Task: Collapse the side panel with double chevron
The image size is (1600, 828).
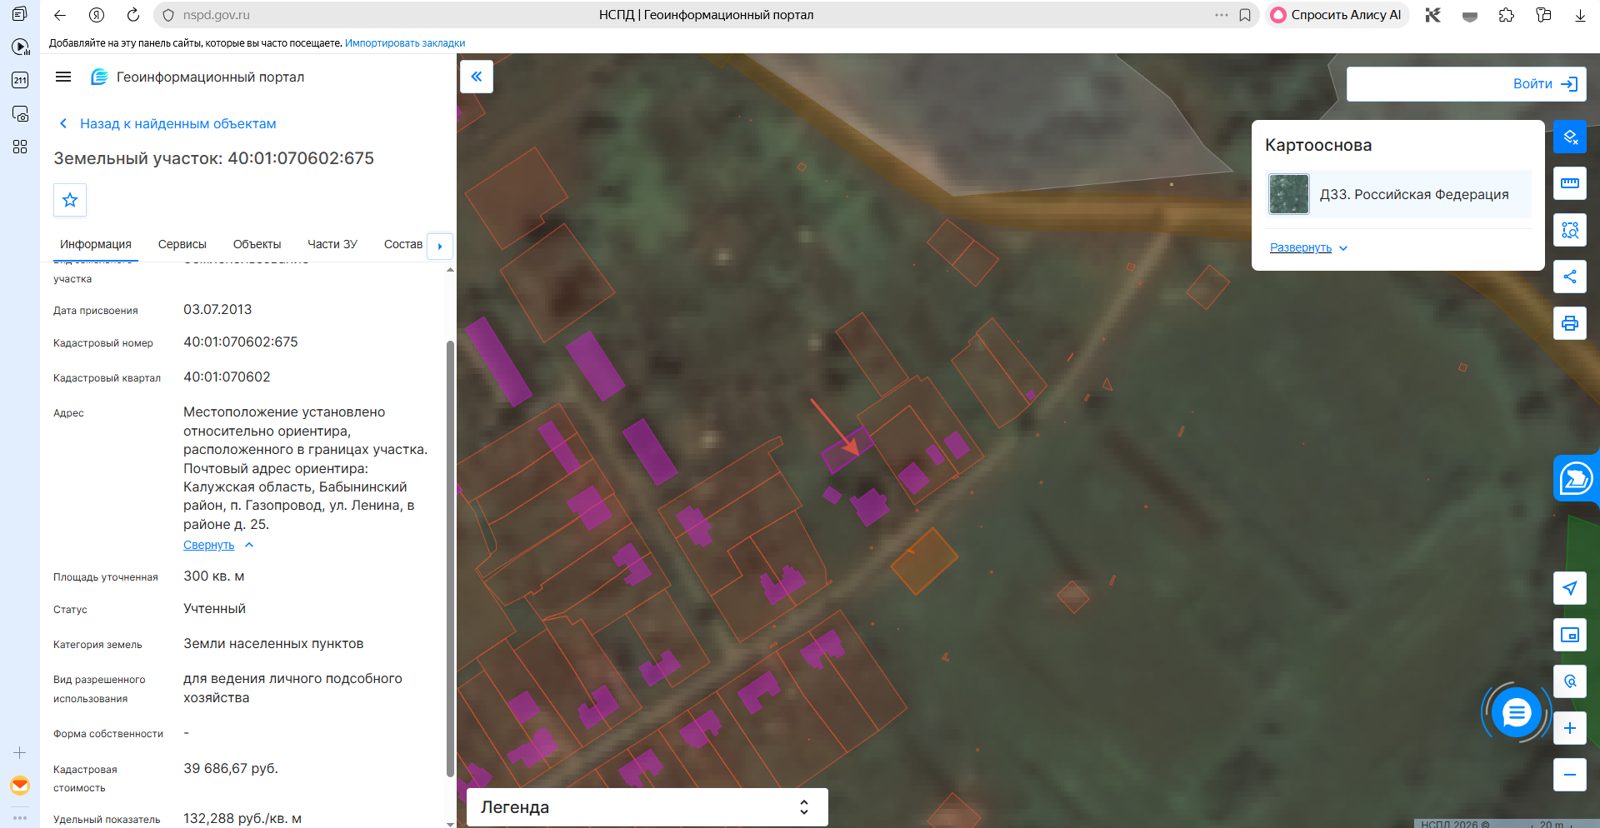Action: point(477,77)
